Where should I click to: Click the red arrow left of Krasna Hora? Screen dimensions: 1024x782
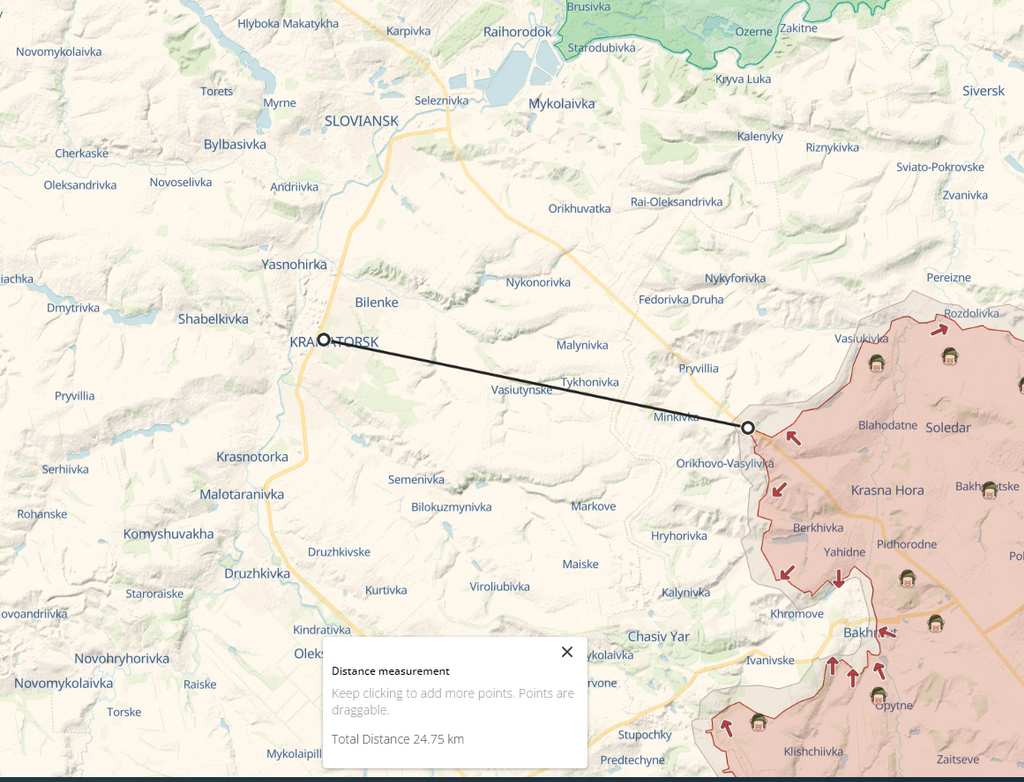click(779, 489)
